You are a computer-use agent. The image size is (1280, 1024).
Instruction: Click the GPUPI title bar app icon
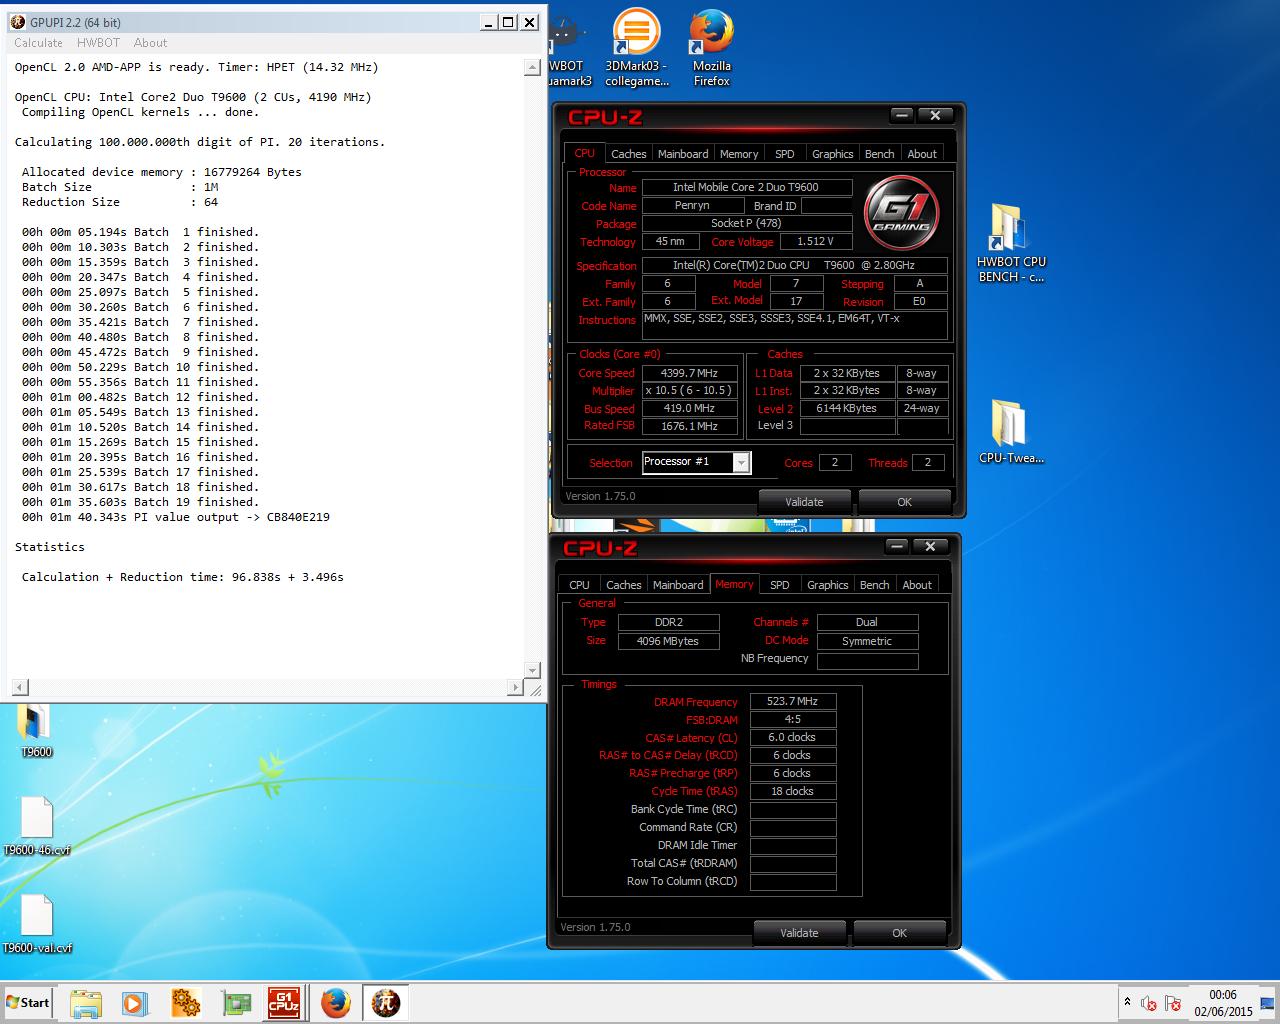pyautogui.click(x=17, y=22)
